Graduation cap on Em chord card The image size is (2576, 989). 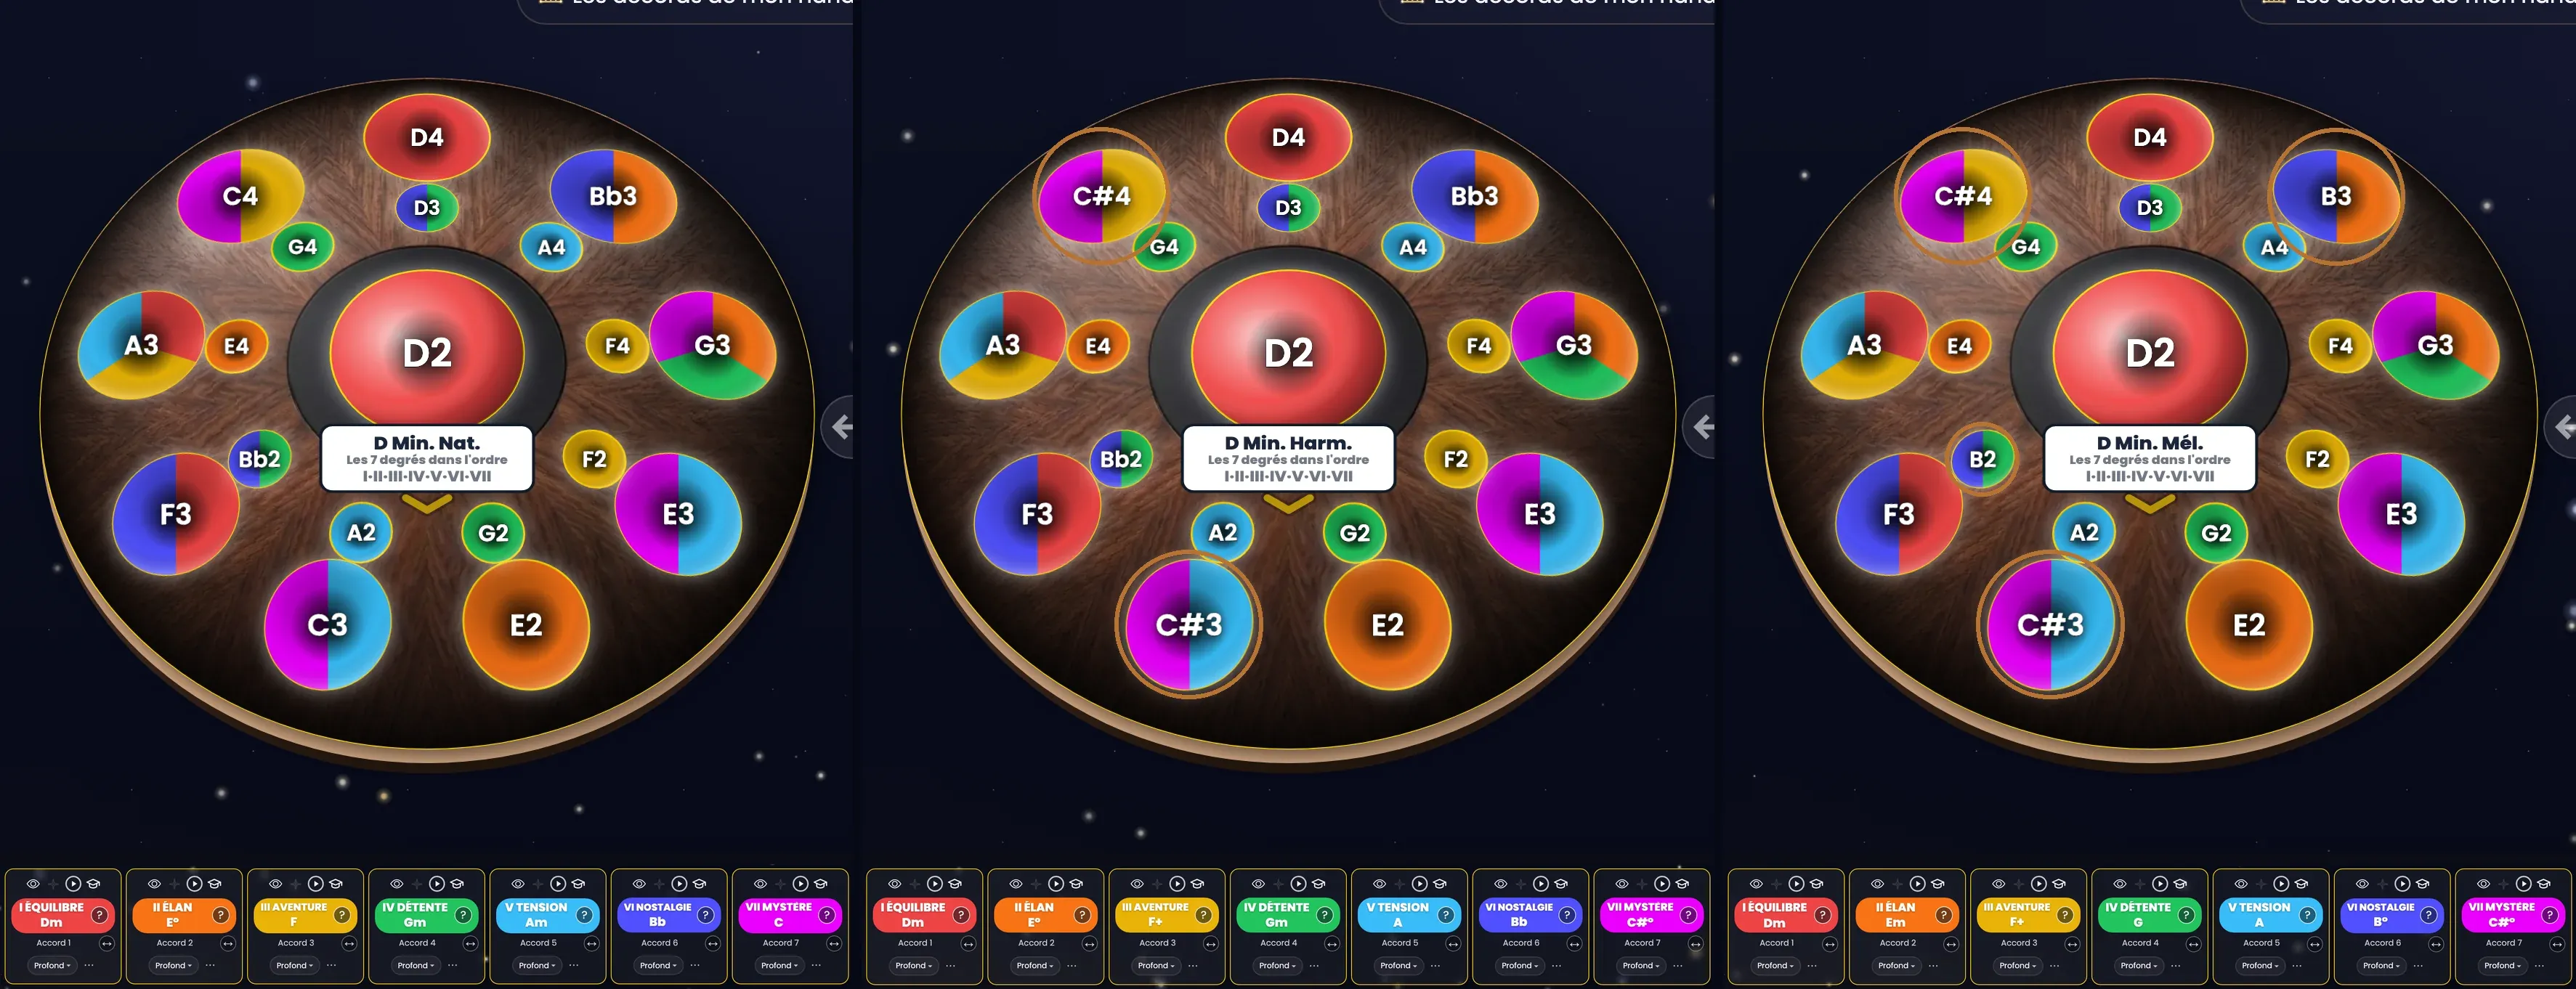1938,884
